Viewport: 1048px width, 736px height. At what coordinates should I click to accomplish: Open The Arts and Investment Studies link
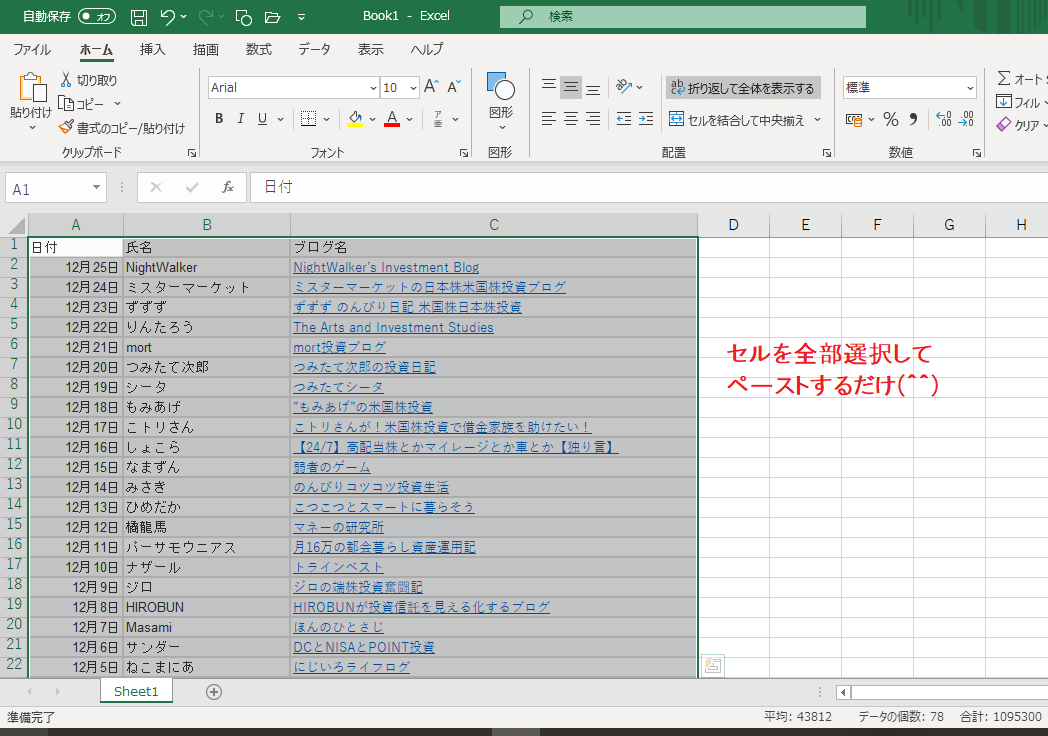[x=393, y=328]
